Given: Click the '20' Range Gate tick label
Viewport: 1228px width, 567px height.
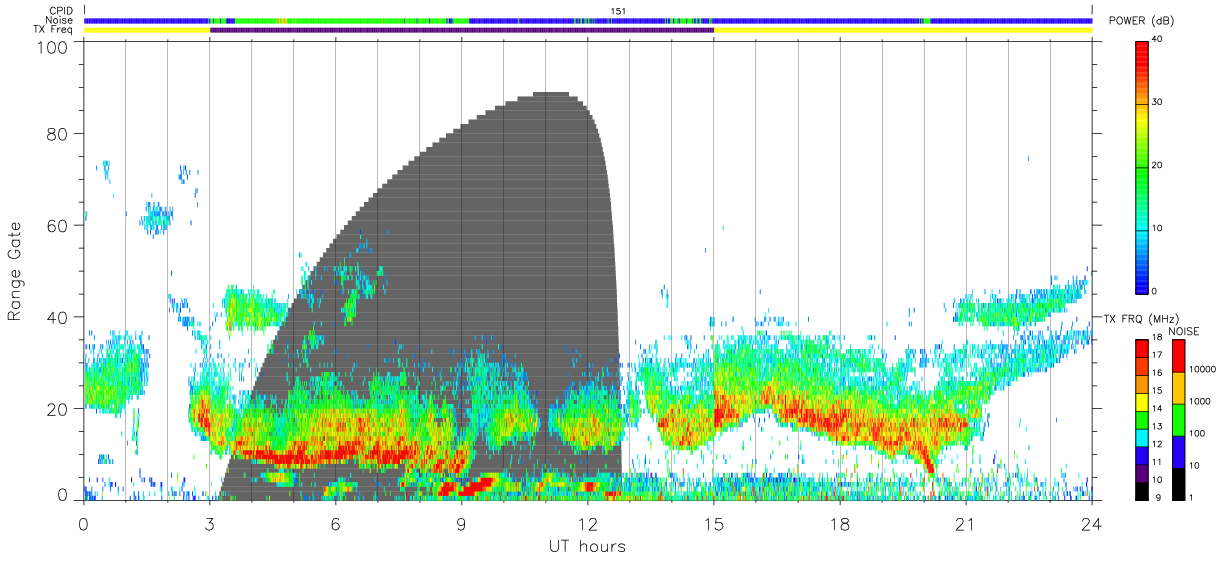Looking at the screenshot, I should pyautogui.click(x=59, y=409).
